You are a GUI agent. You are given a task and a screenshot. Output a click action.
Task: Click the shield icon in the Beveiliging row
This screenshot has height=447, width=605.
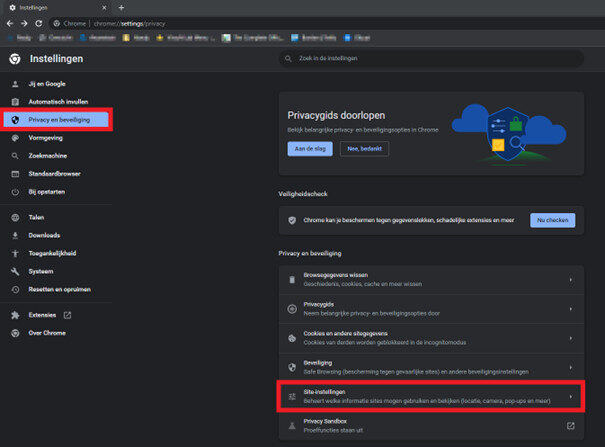click(292, 368)
